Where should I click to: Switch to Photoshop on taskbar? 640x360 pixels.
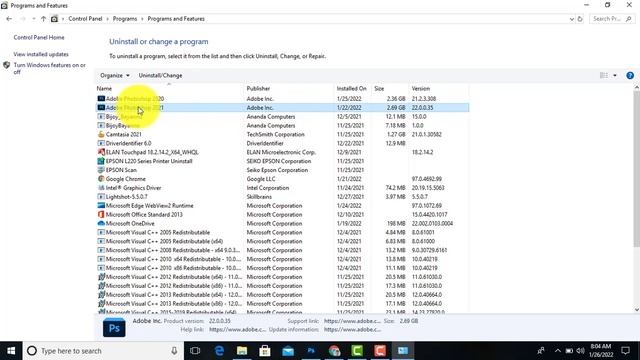tap(311, 351)
